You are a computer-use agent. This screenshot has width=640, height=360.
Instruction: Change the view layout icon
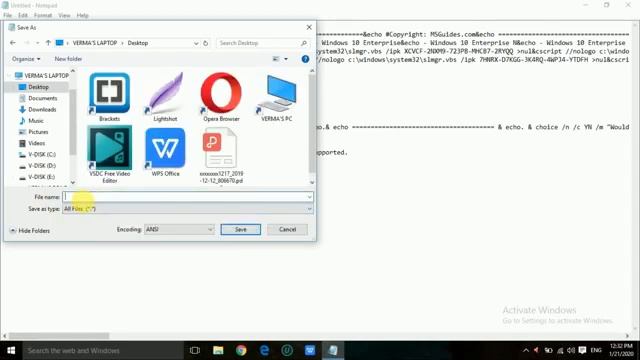[x=276, y=59]
